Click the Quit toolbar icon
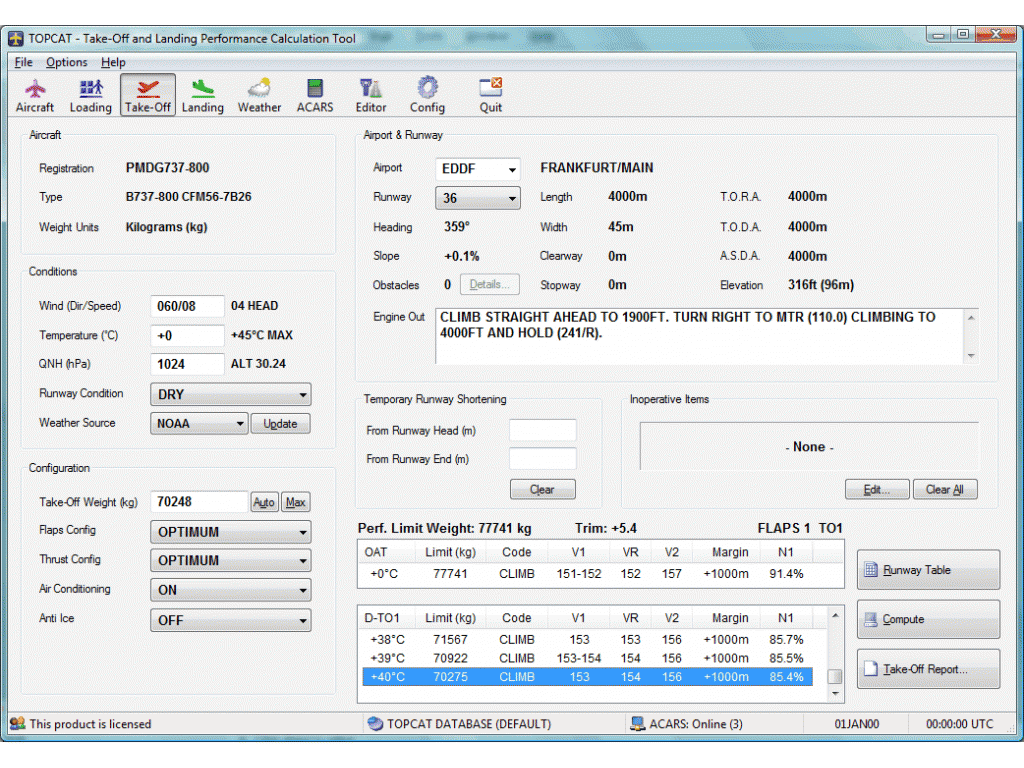 [490, 95]
